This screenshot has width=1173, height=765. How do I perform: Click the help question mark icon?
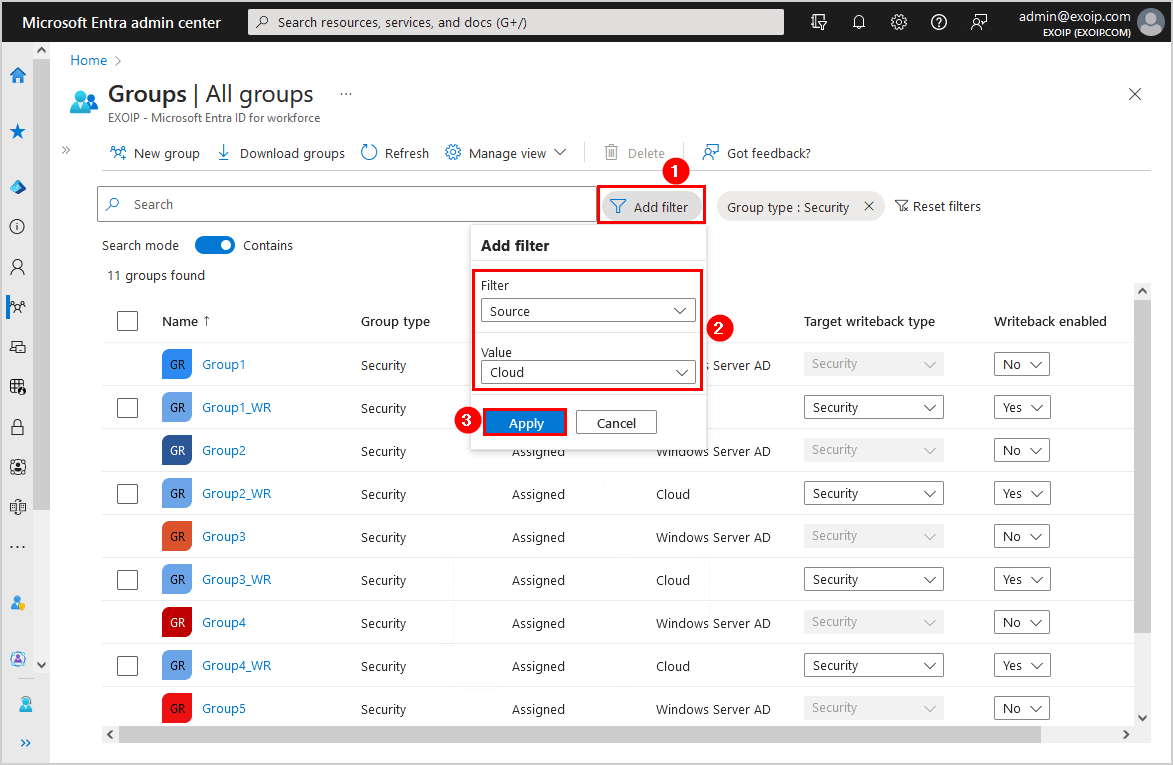(x=938, y=22)
